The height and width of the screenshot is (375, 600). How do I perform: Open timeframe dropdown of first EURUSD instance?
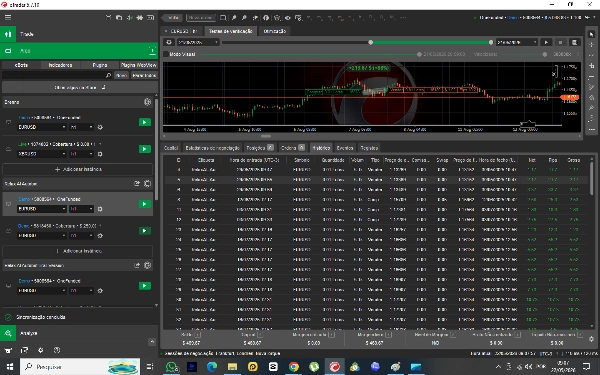[x=81, y=127]
